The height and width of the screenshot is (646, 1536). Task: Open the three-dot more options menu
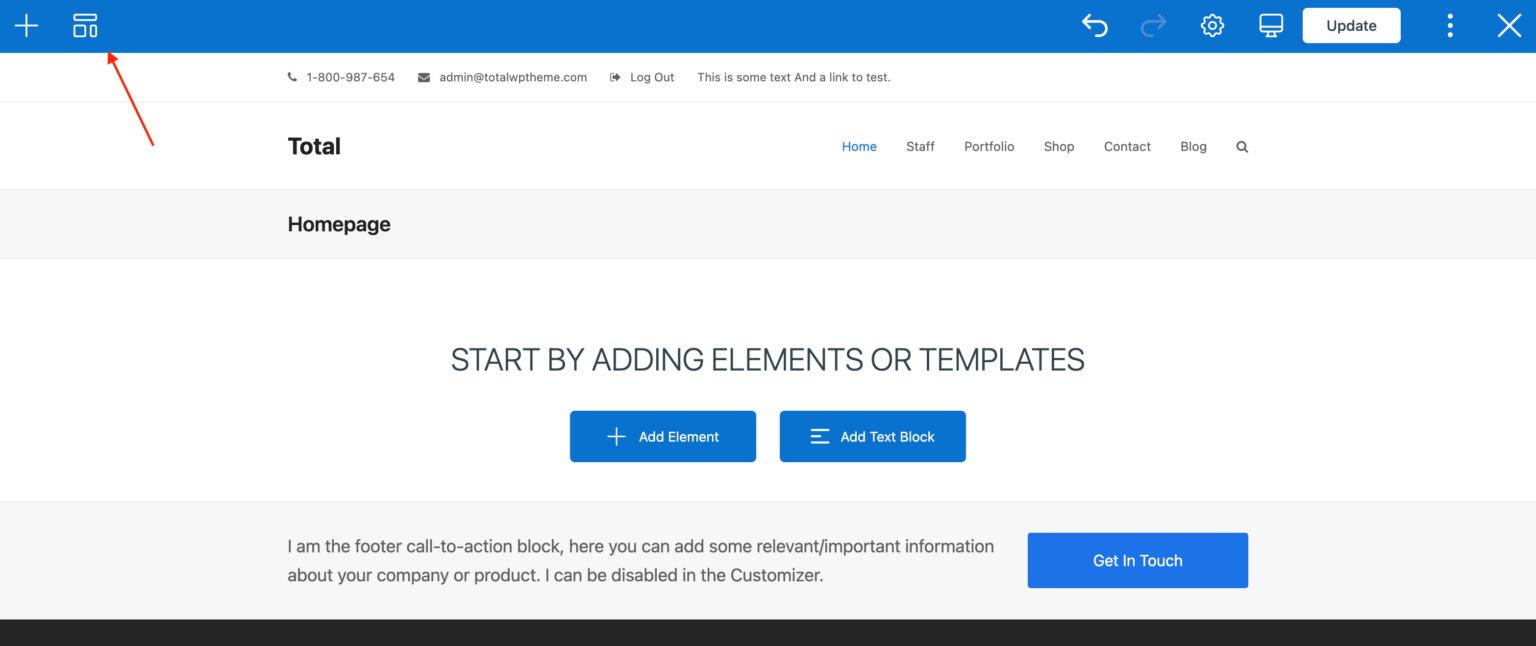coord(1450,26)
